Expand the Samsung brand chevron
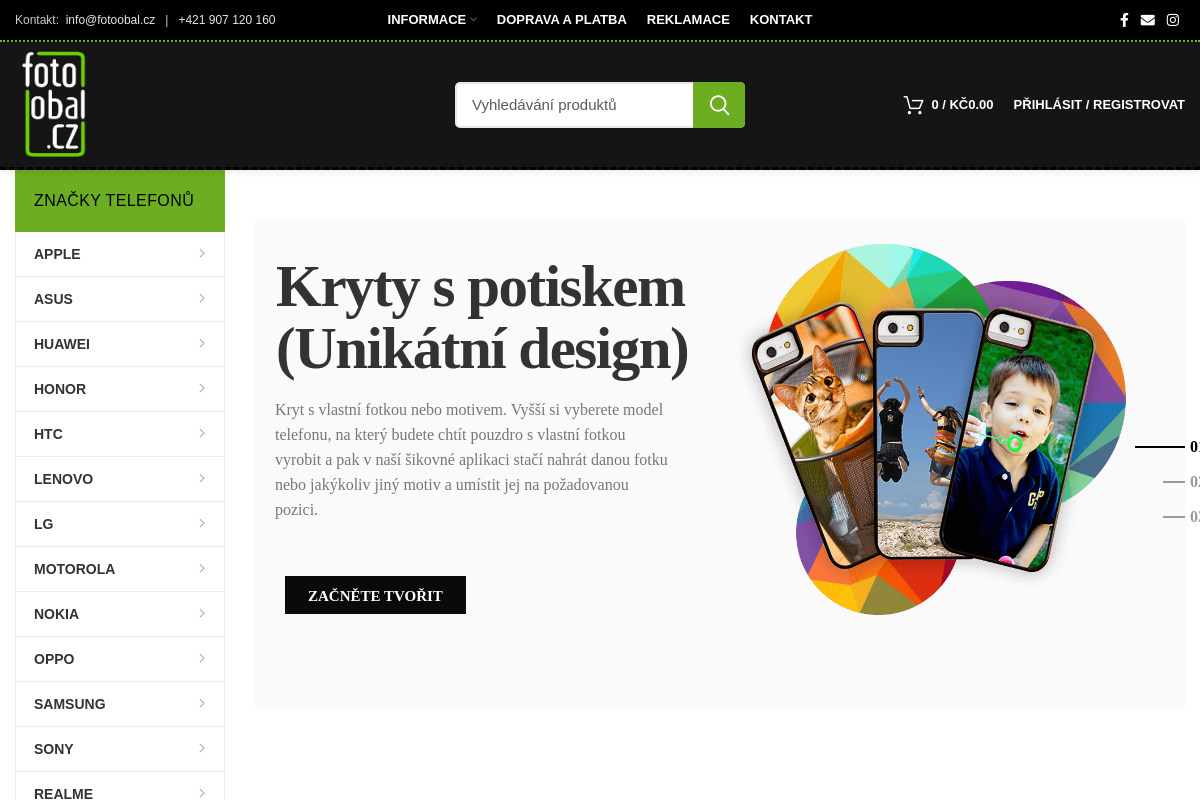Viewport: 1200px width, 800px height. [202, 704]
